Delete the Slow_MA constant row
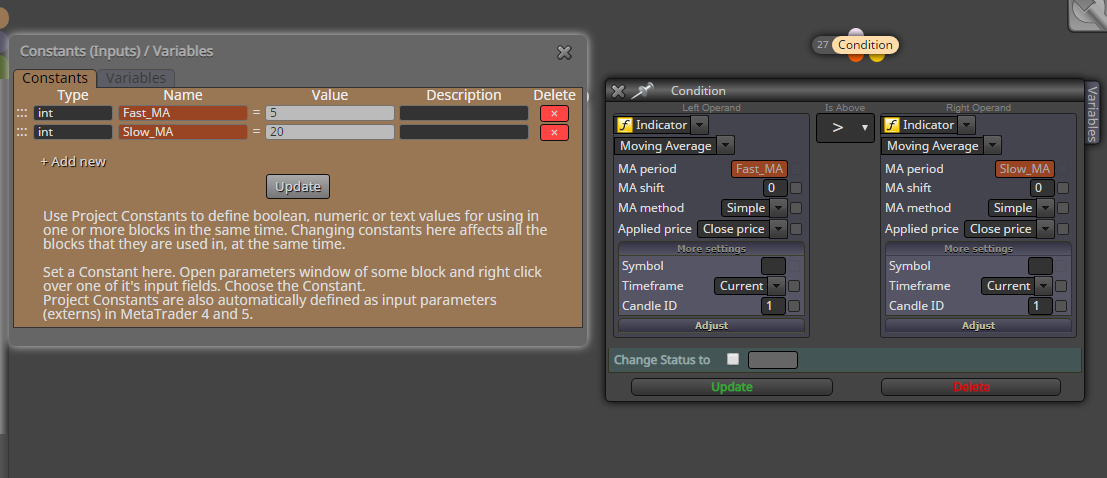The image size is (1107, 478). 554,132
